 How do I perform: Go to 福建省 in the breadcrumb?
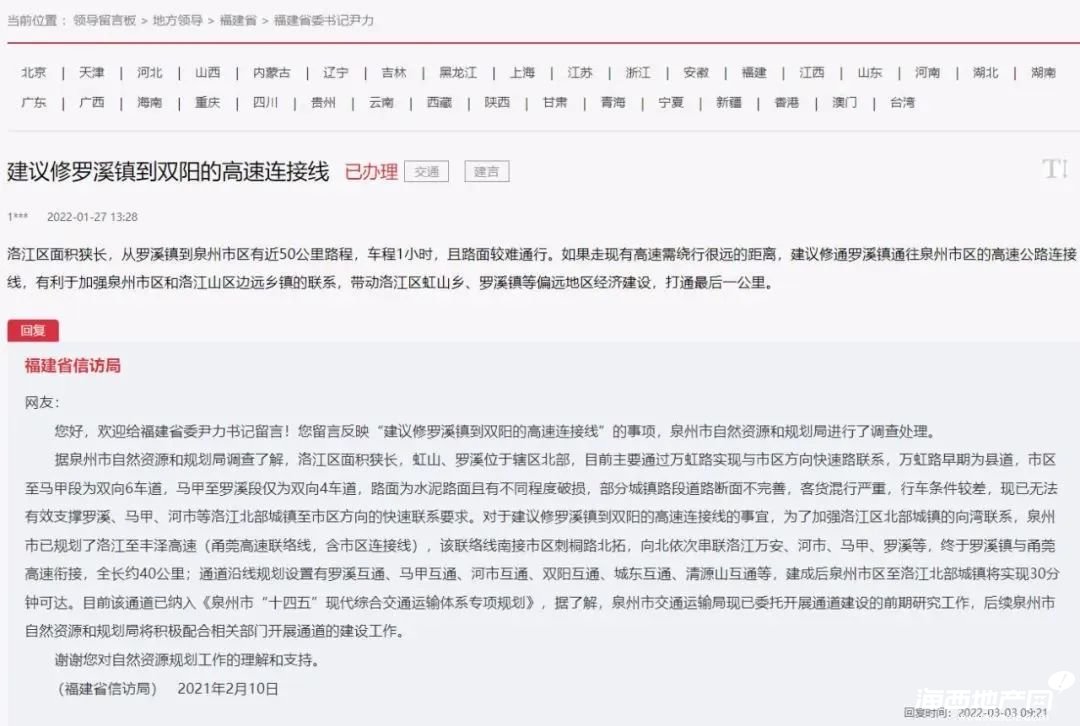238,21
